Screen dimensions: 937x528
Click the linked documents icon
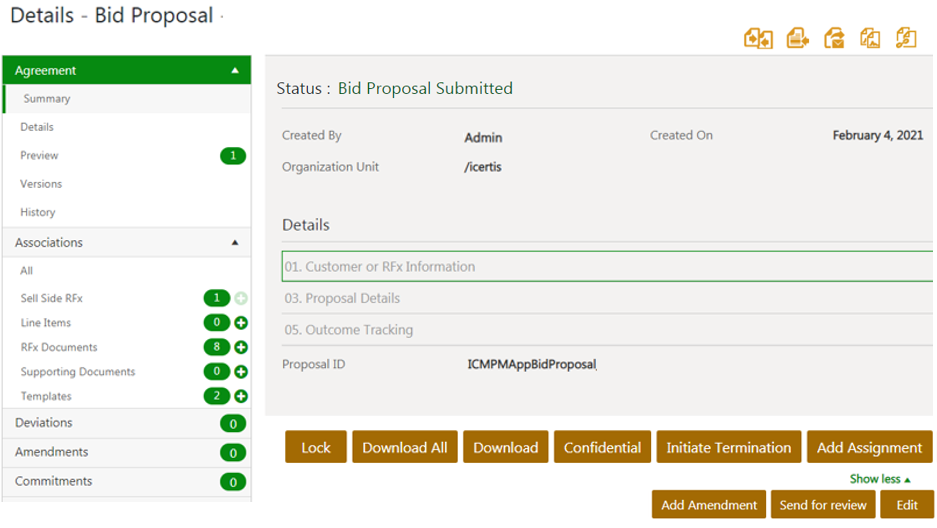906,38
